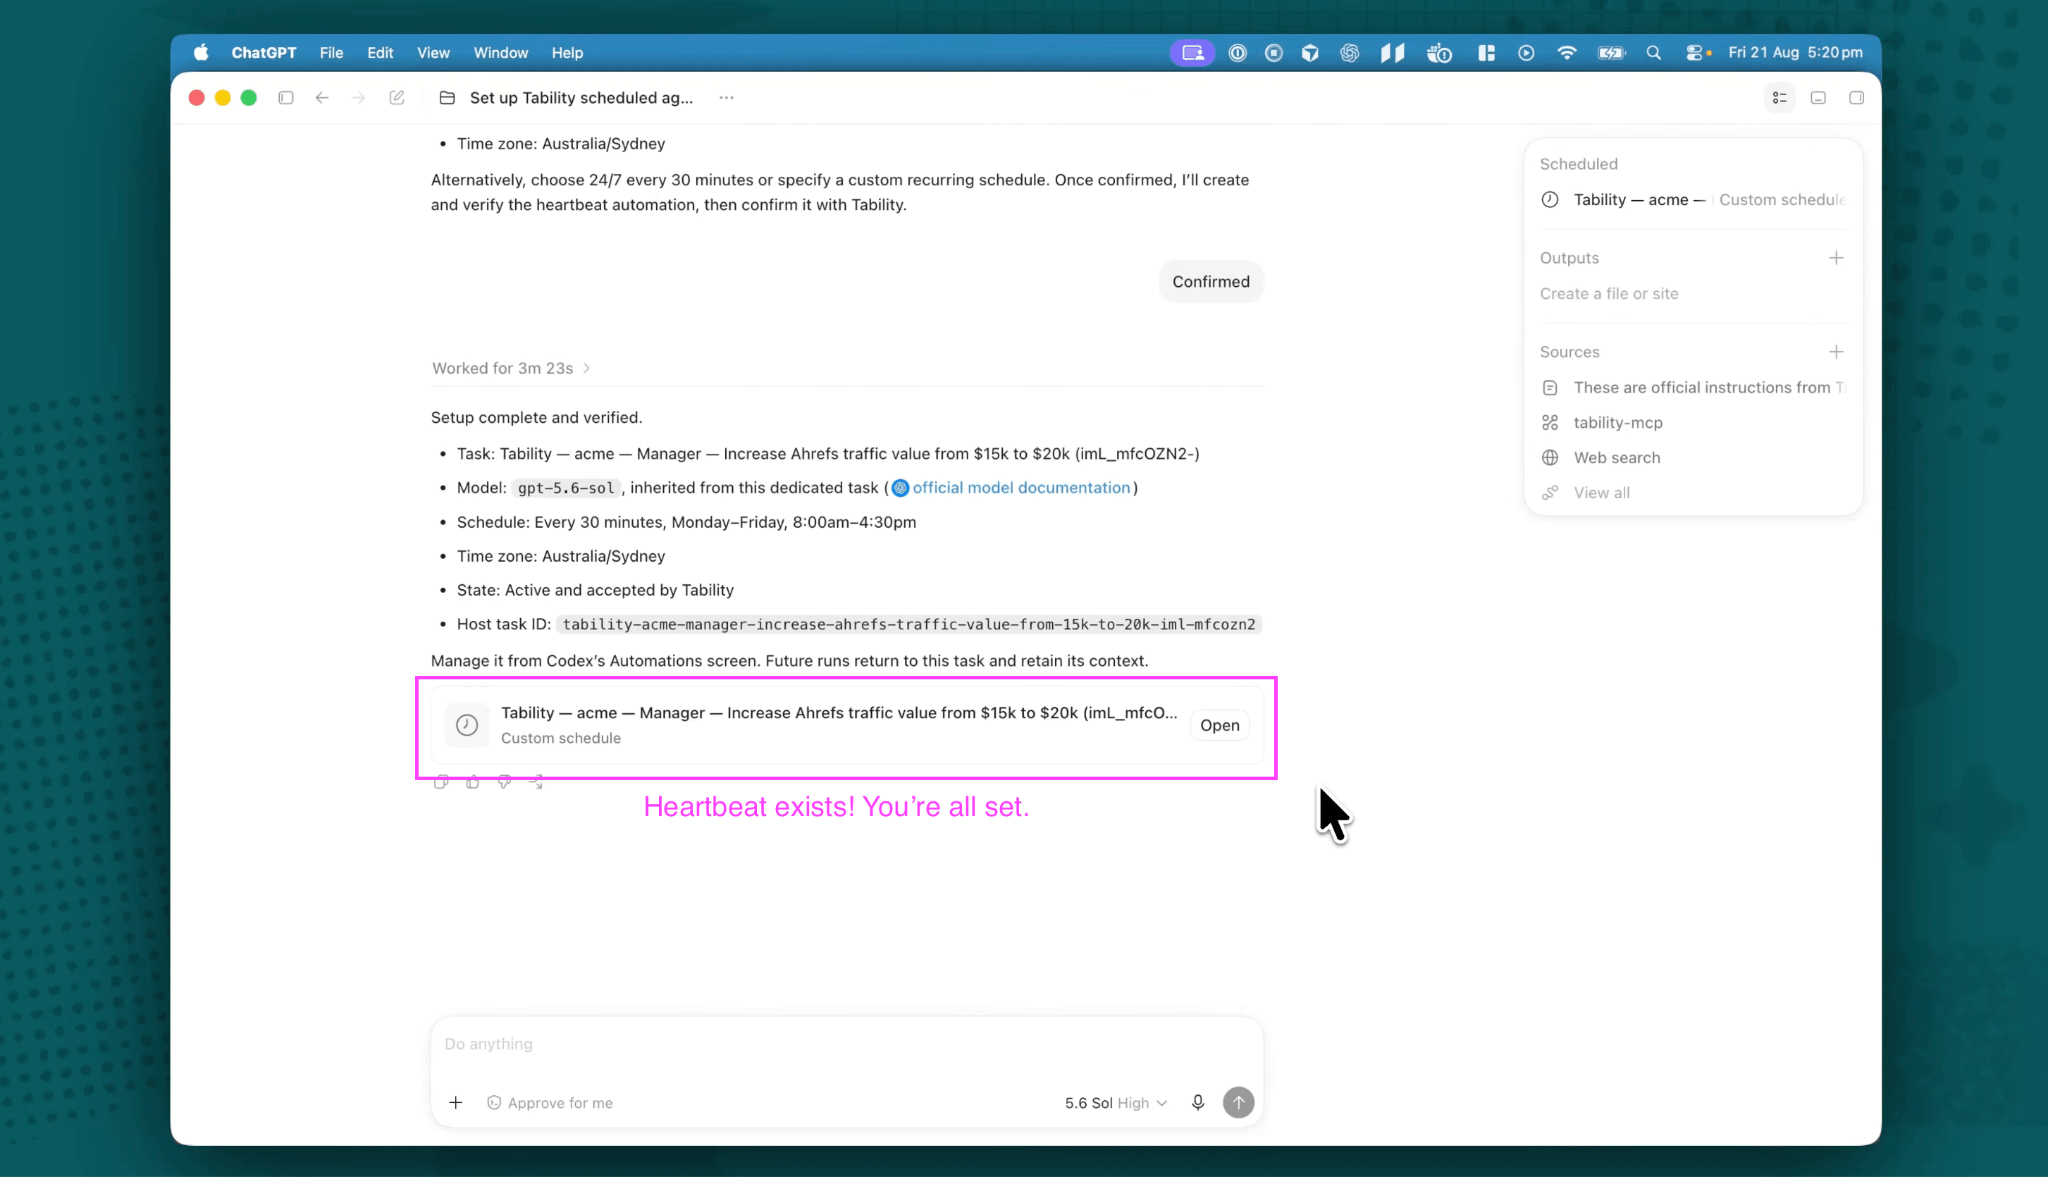Add a new source with the plus icon
Image resolution: width=2048 pixels, height=1177 pixels.
1836,352
